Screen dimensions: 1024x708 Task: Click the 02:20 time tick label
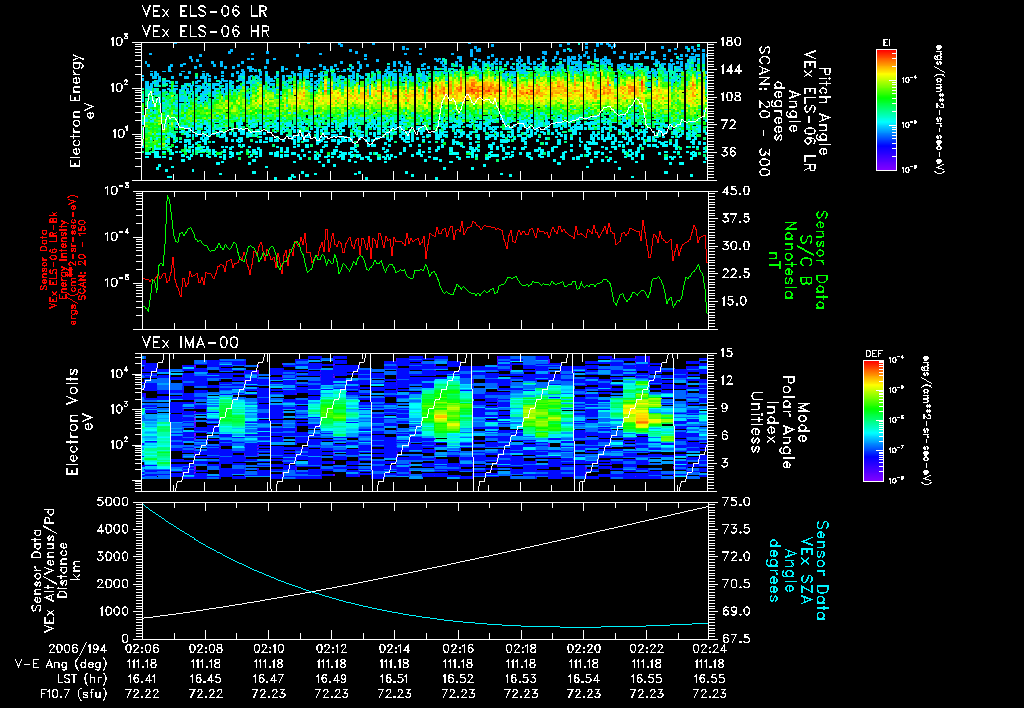(x=584, y=649)
